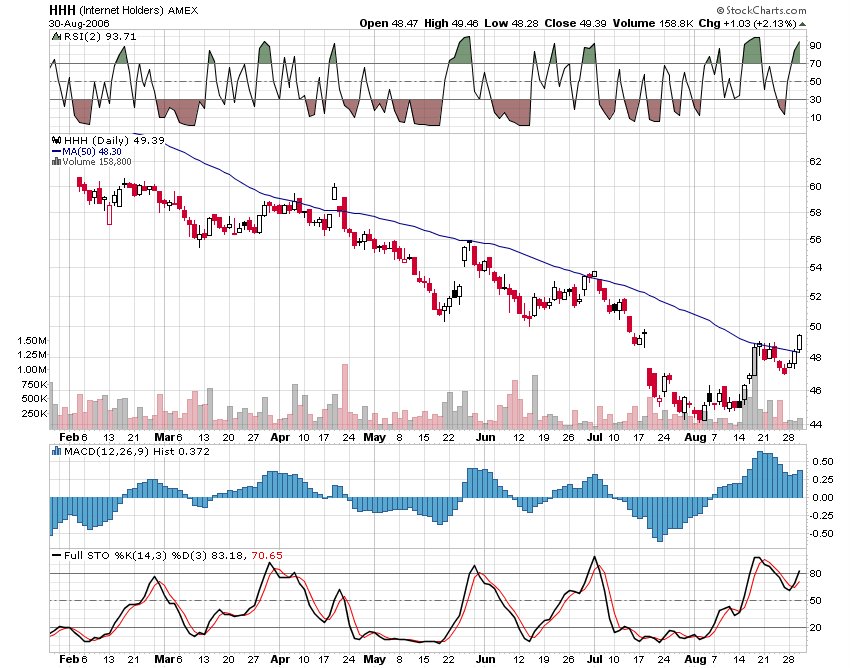The width and height of the screenshot is (850, 668).
Task: Click the Volume 158,800 legend text
Action: pyautogui.click(x=96, y=162)
